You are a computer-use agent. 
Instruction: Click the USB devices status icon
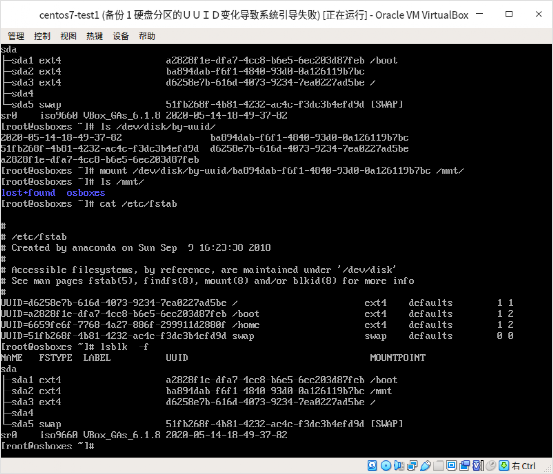click(425, 466)
